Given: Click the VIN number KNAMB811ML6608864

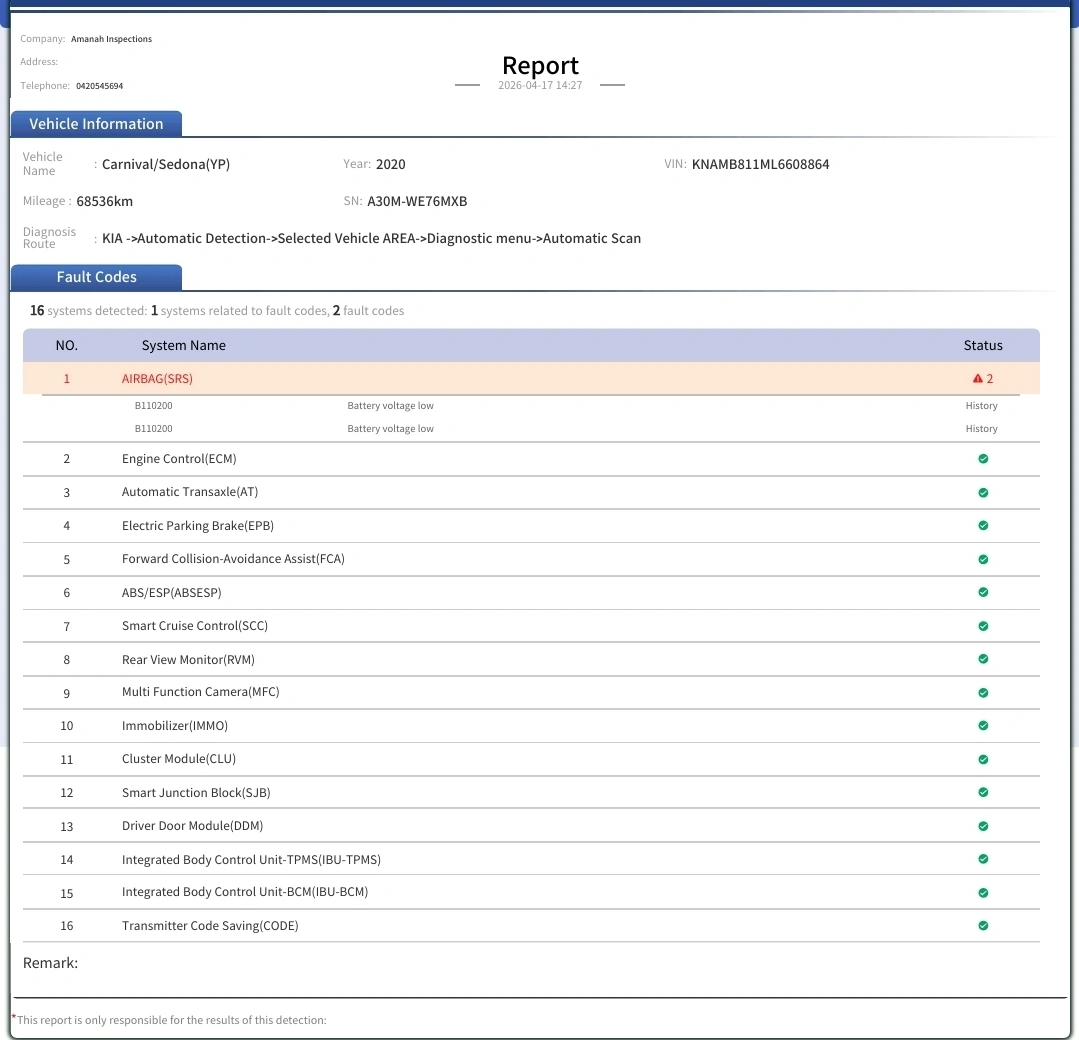Looking at the screenshot, I should click(760, 164).
